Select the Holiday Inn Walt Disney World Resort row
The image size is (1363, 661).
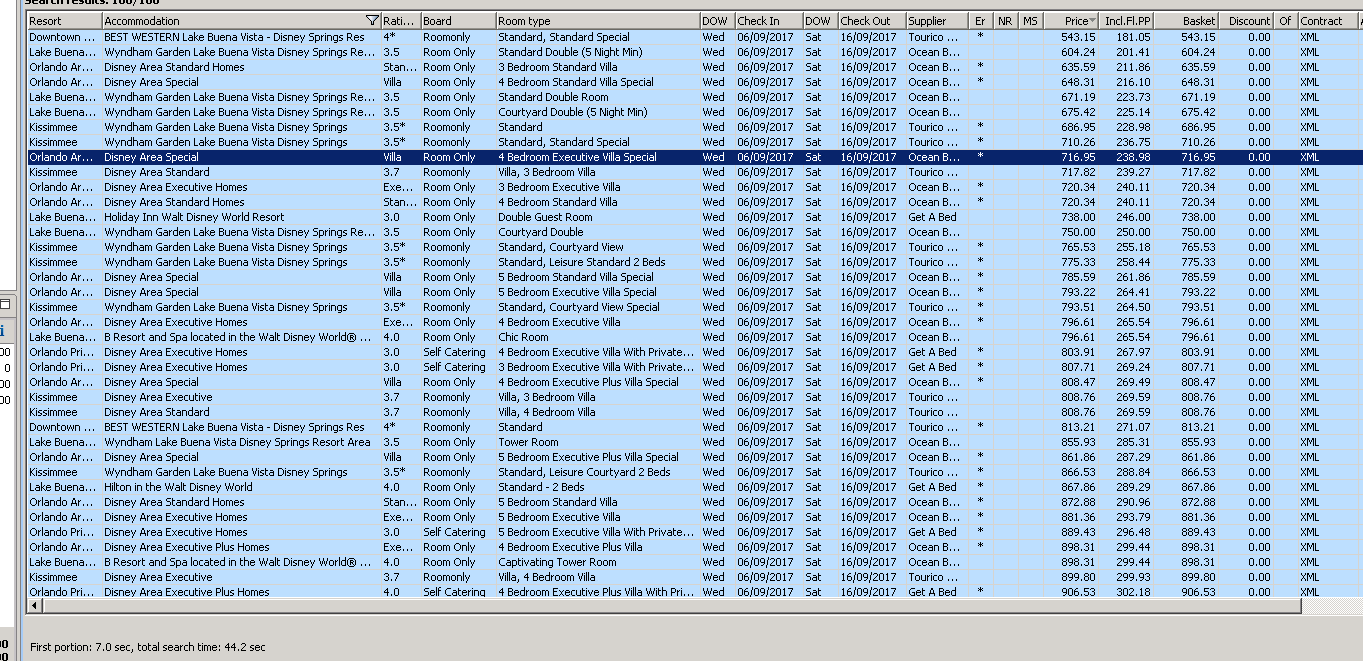click(694, 217)
